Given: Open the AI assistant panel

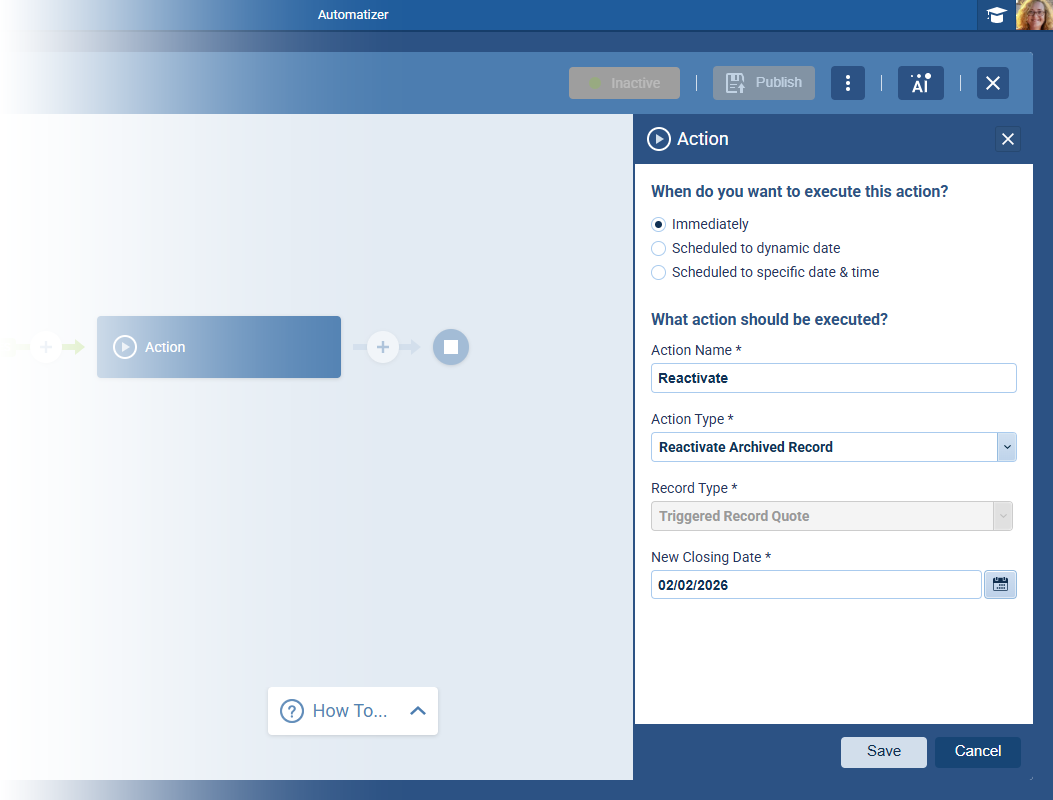Looking at the screenshot, I should (x=920, y=83).
